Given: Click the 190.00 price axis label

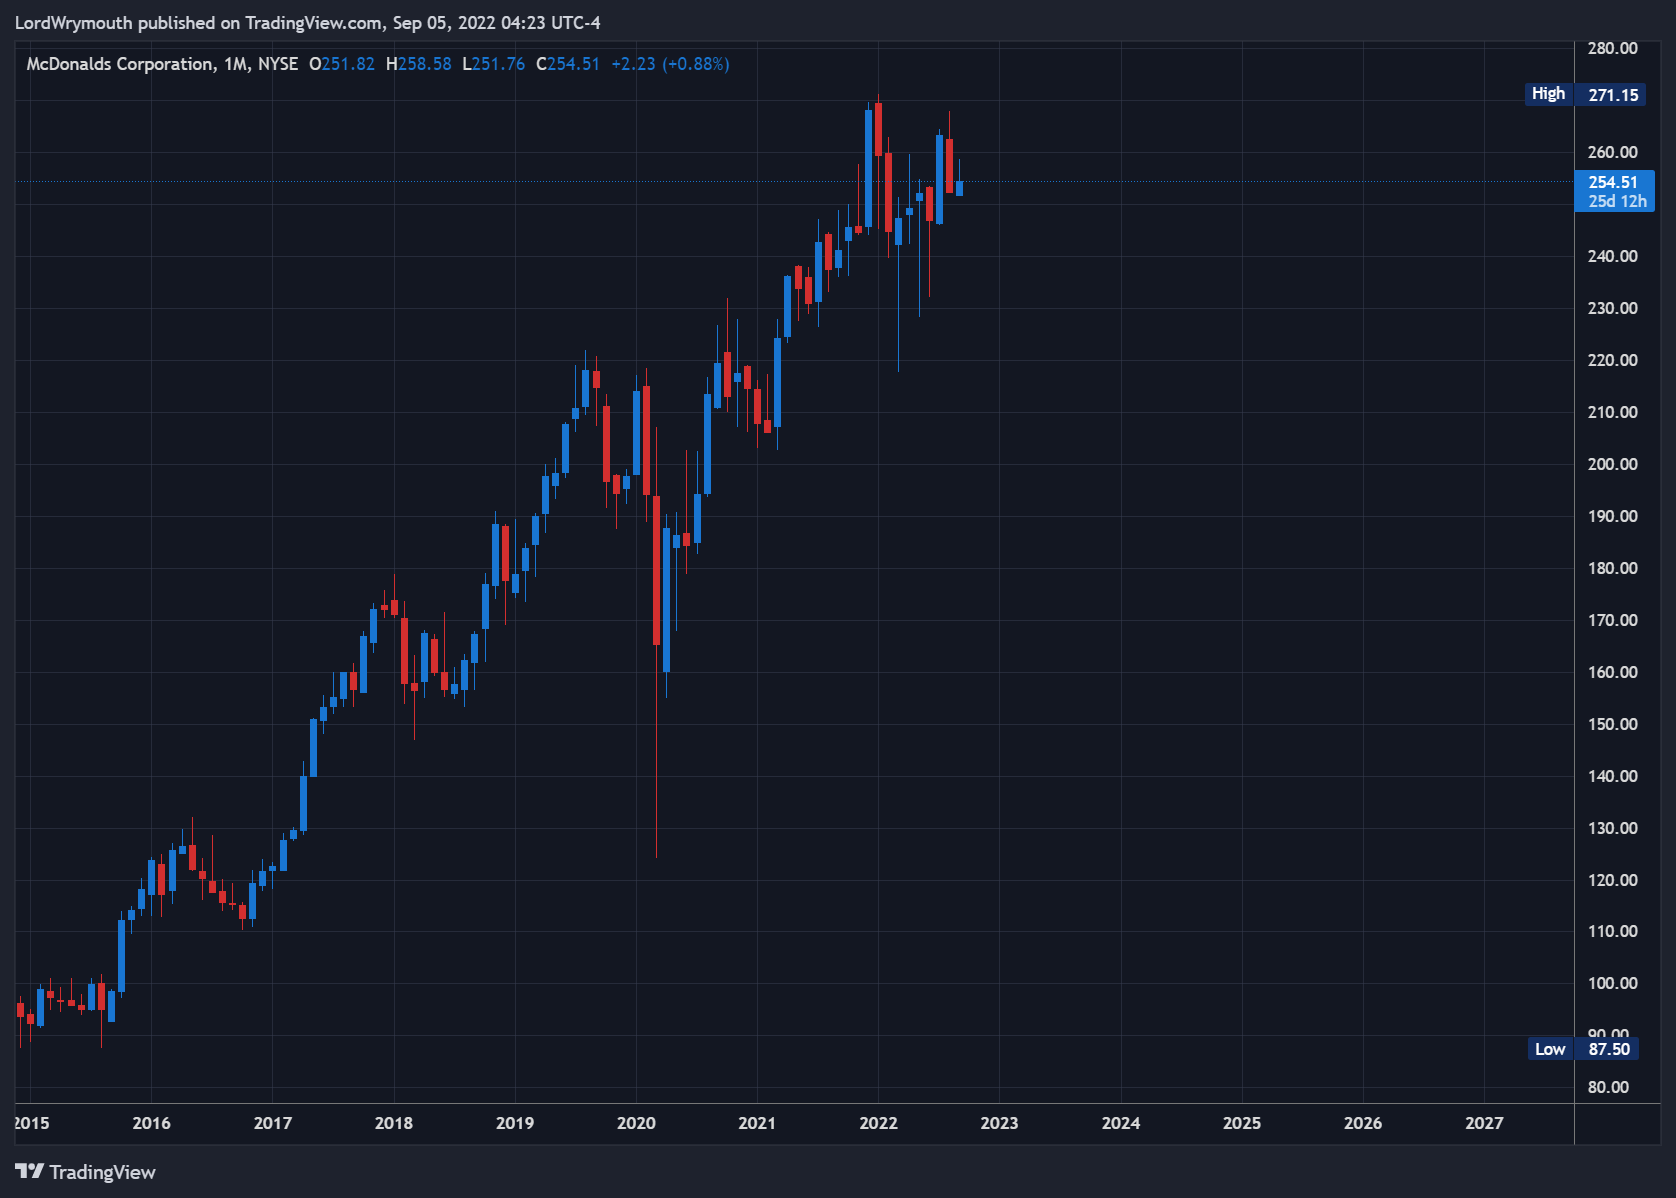Looking at the screenshot, I should coord(1612,516).
